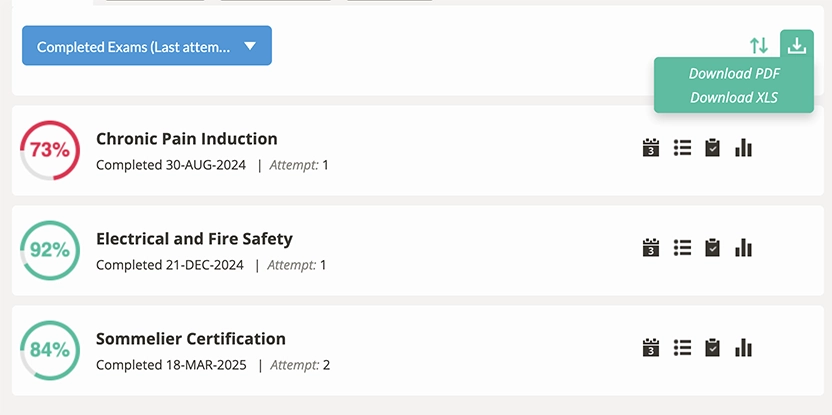Click the 92% score progress circle
This screenshot has height=415, width=832.
(x=49, y=250)
